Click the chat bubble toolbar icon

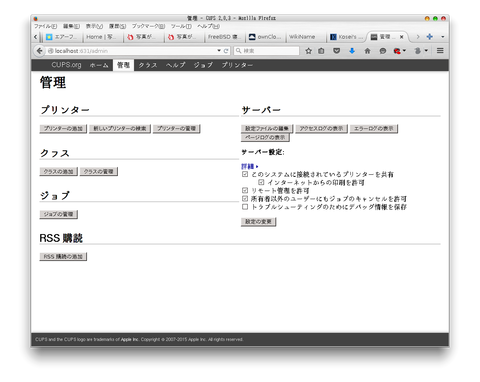(x=383, y=51)
